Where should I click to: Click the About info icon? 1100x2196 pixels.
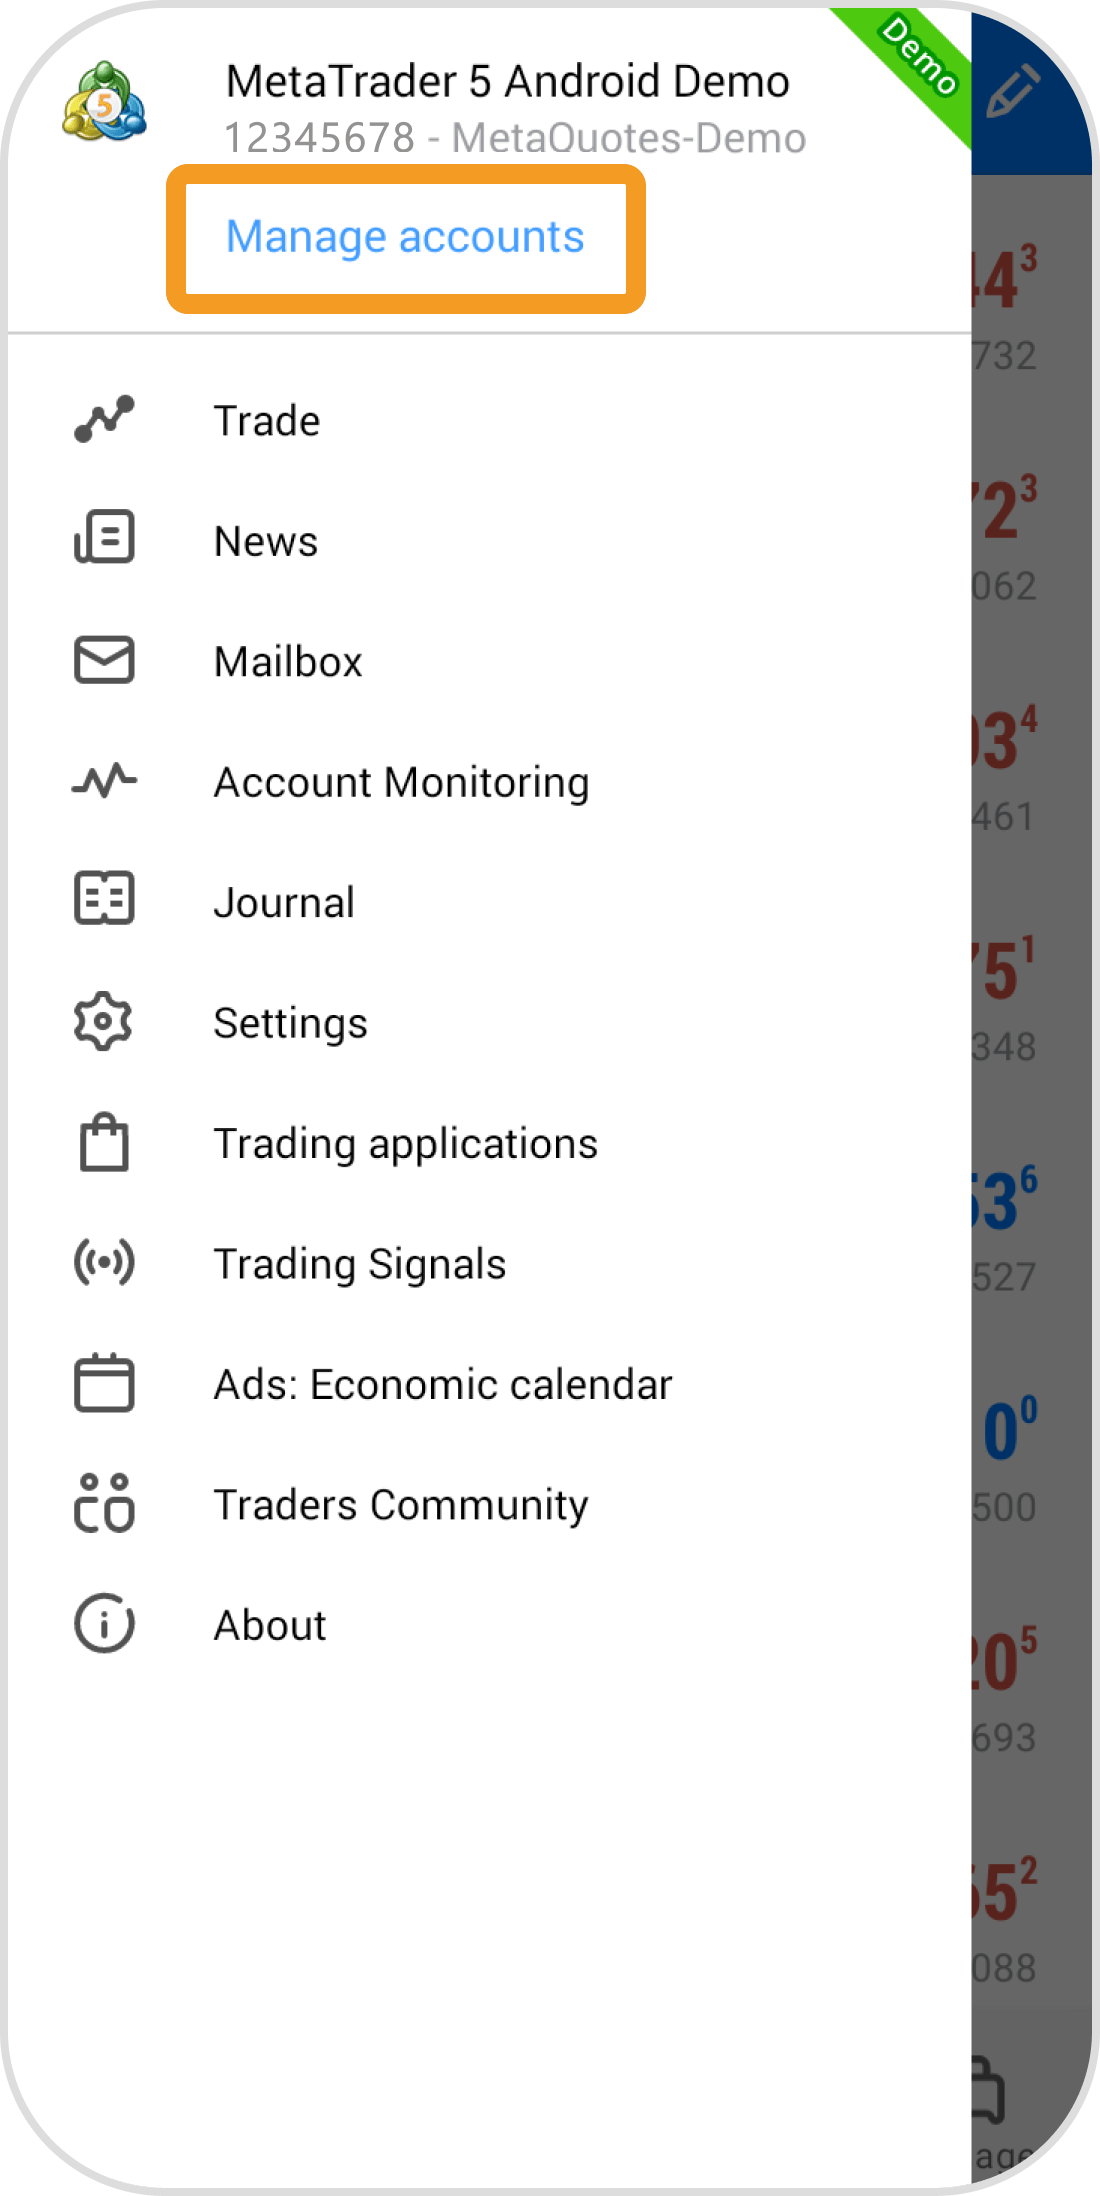tap(104, 1623)
